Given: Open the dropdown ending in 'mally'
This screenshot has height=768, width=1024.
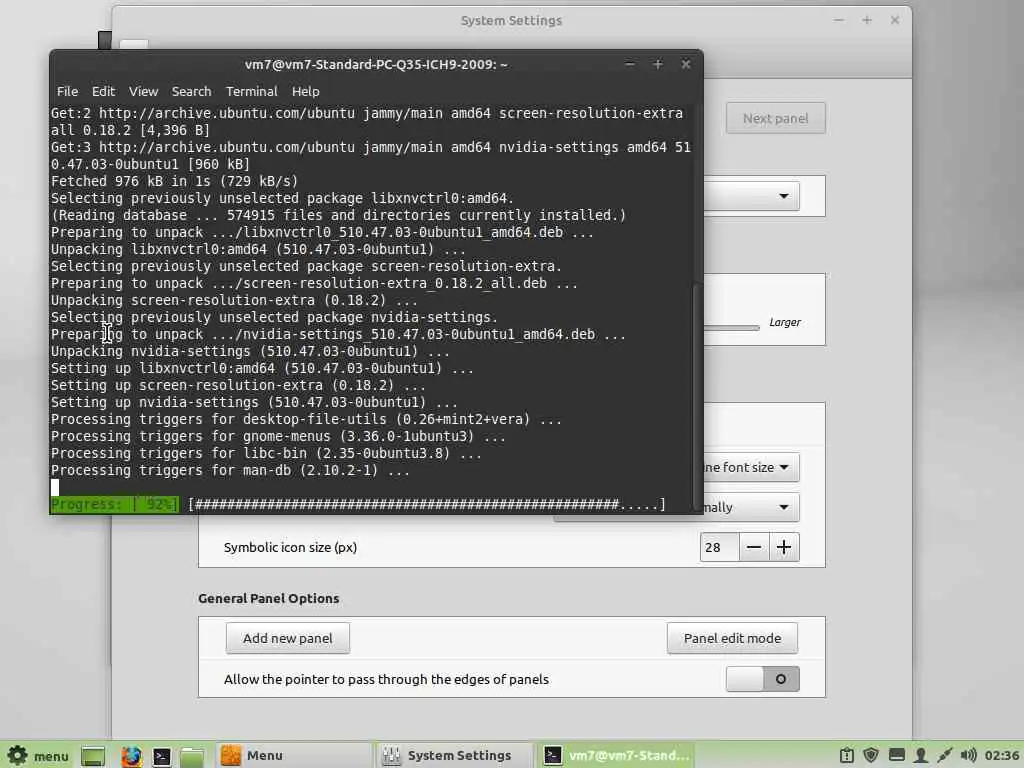Looking at the screenshot, I should (751, 507).
